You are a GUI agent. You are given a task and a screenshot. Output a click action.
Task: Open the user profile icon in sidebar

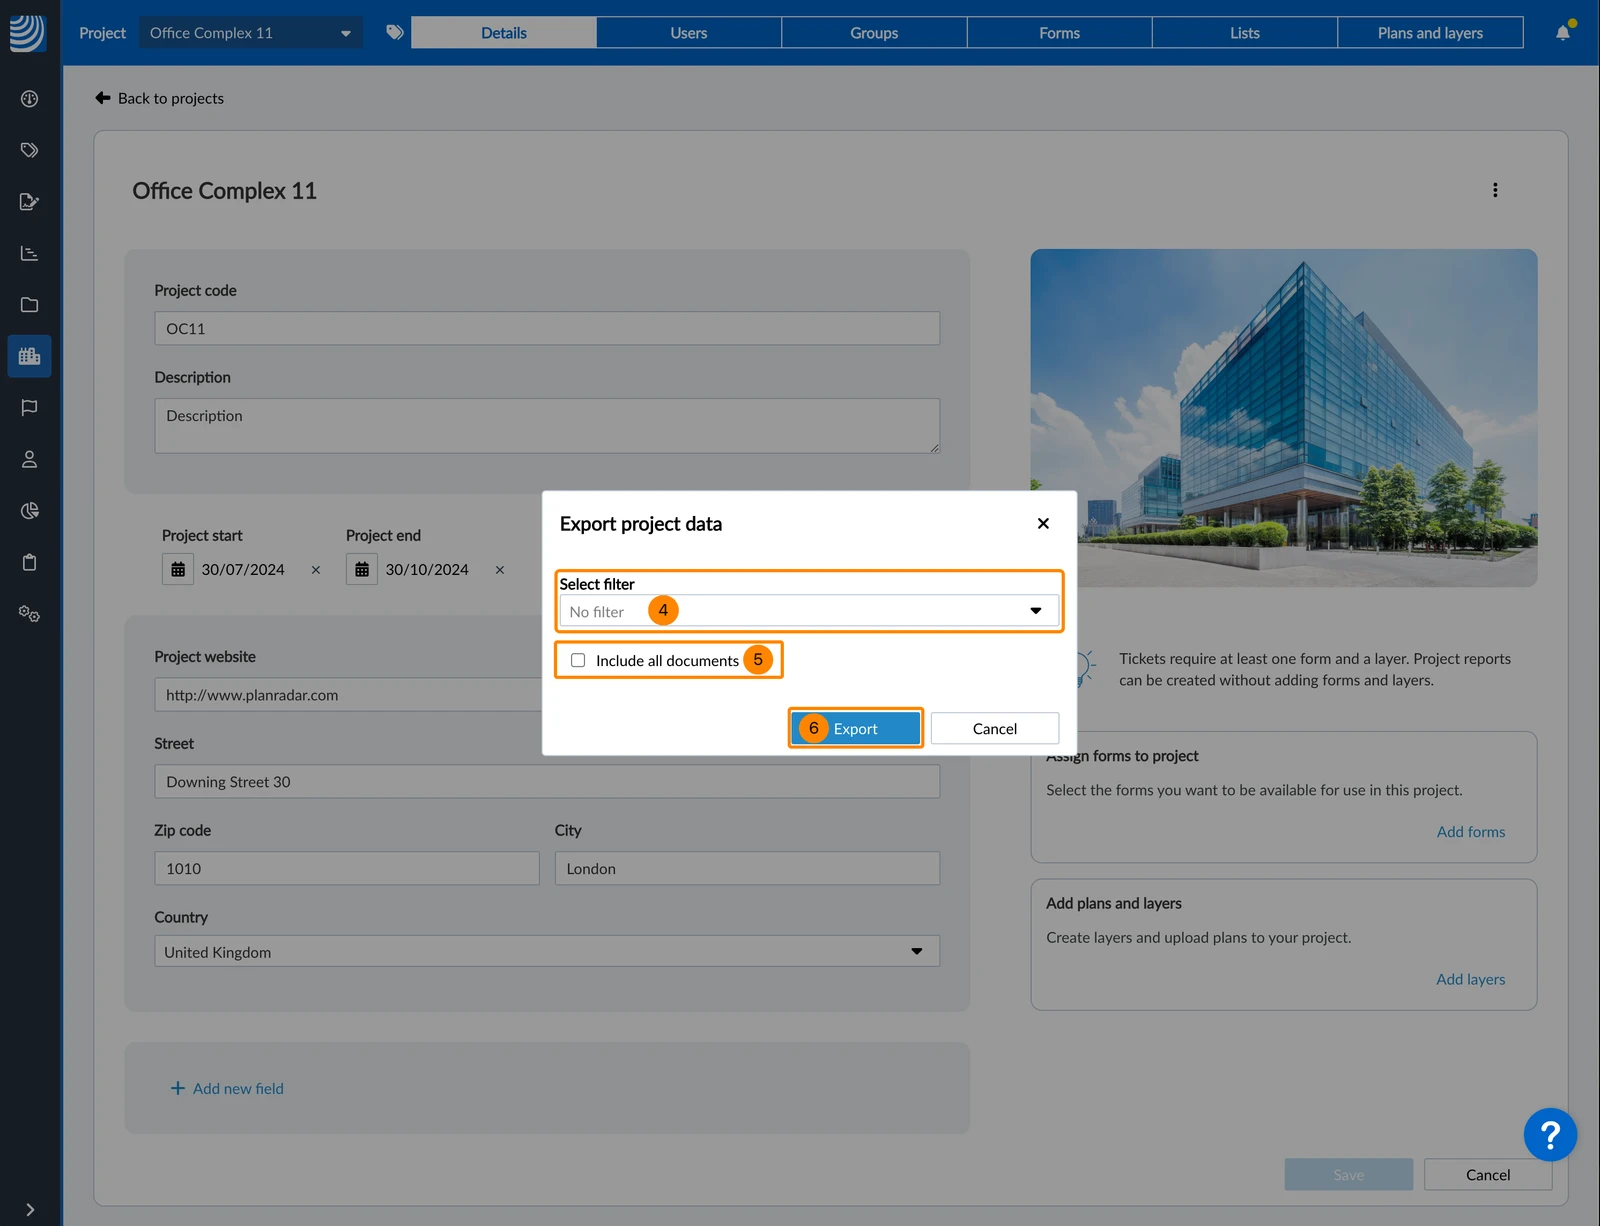(x=29, y=459)
